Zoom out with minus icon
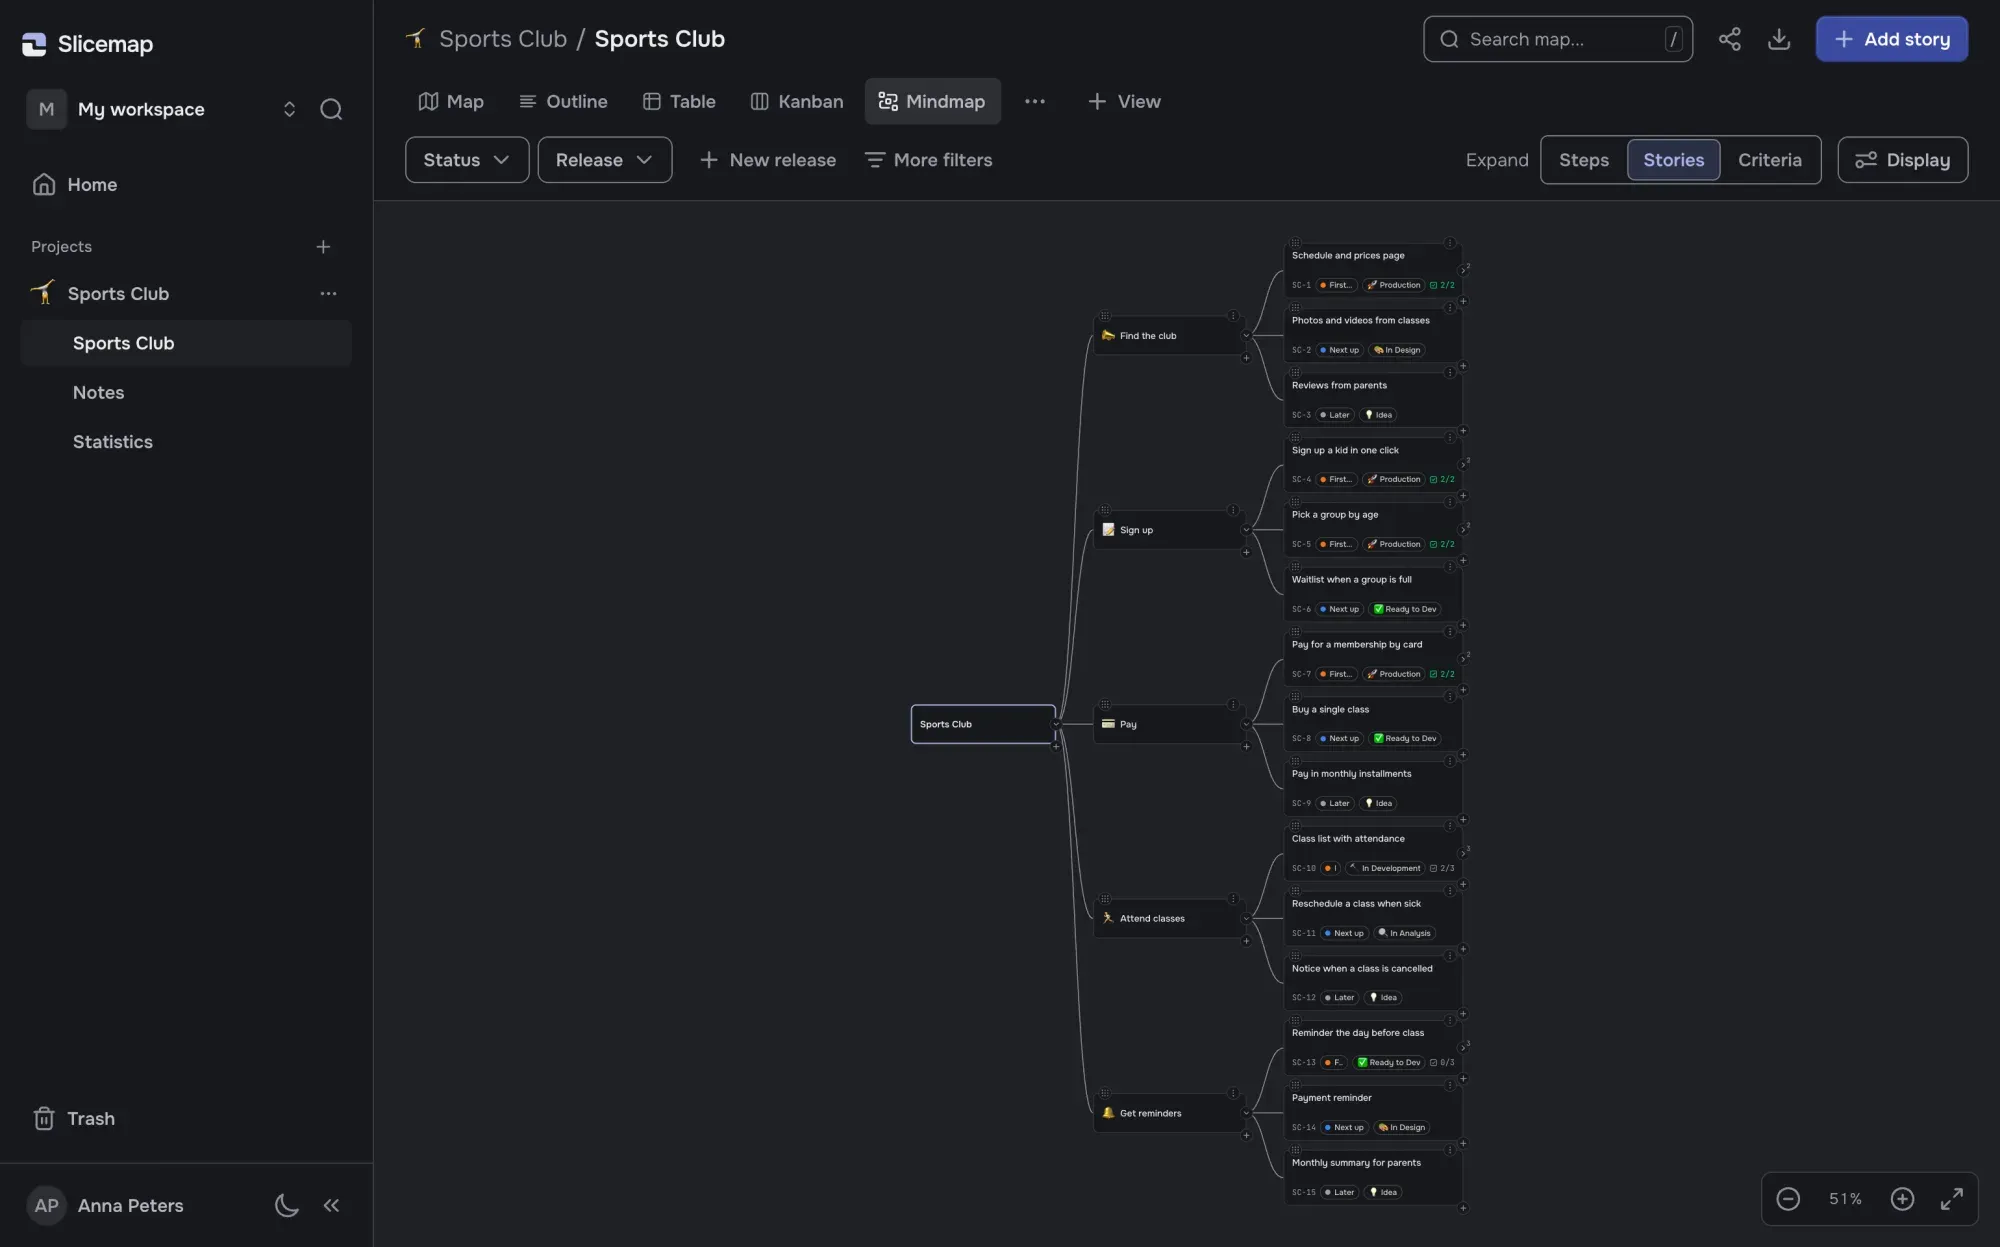This screenshot has height=1247, width=2000. coord(1788,1198)
